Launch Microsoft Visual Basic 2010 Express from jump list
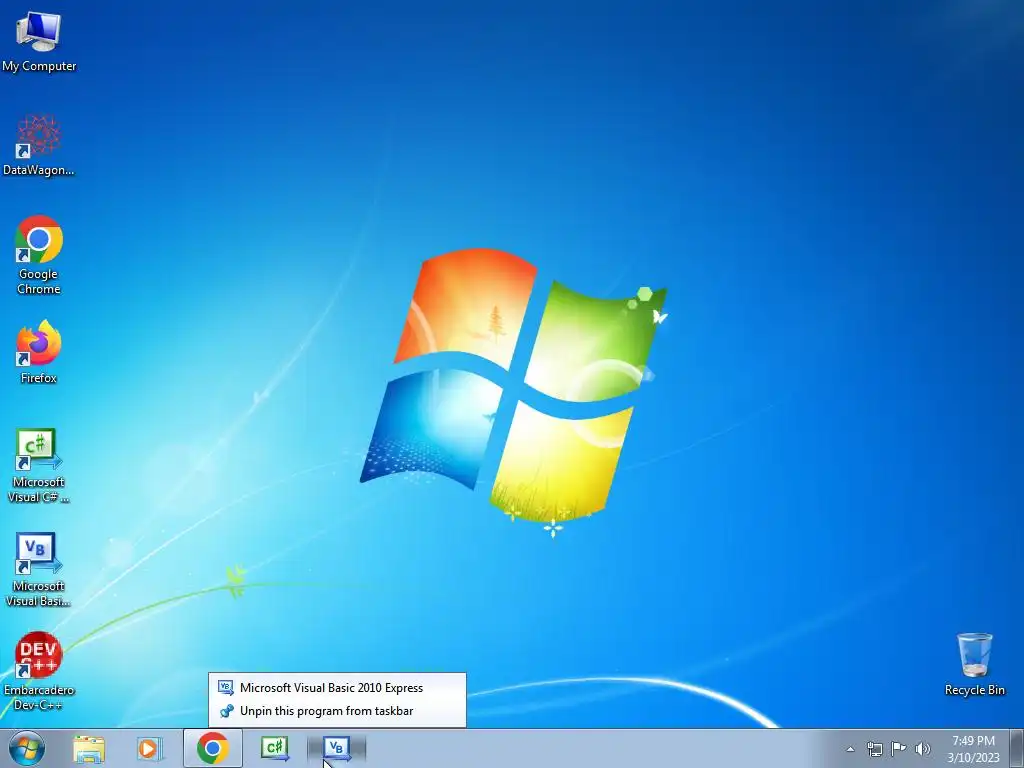The image size is (1024, 768). coord(337,688)
